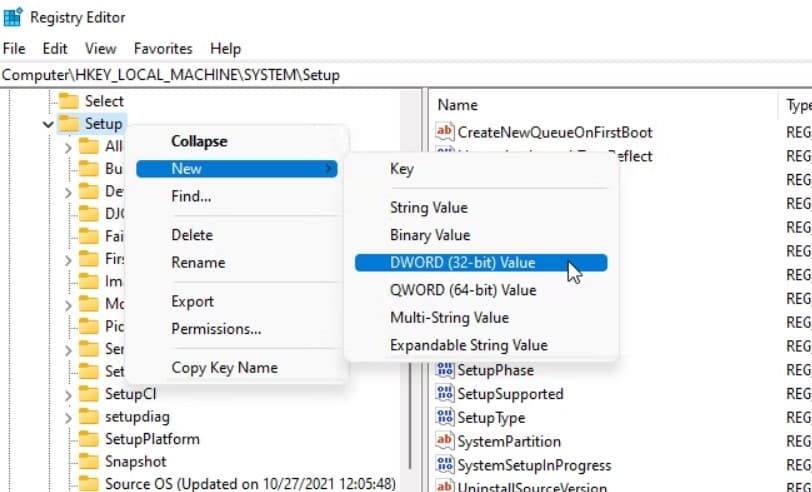
Task: Select the SetupSupported value
Action: 510,394
